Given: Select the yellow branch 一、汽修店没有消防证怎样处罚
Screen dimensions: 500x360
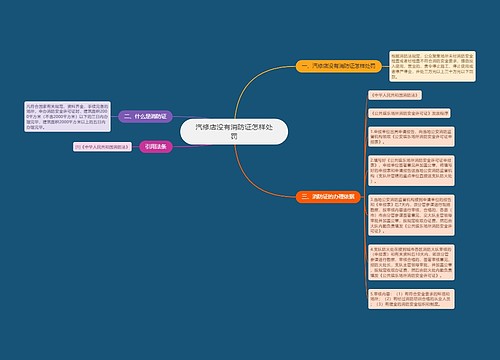Looking at the screenshot, I should pos(338,66).
